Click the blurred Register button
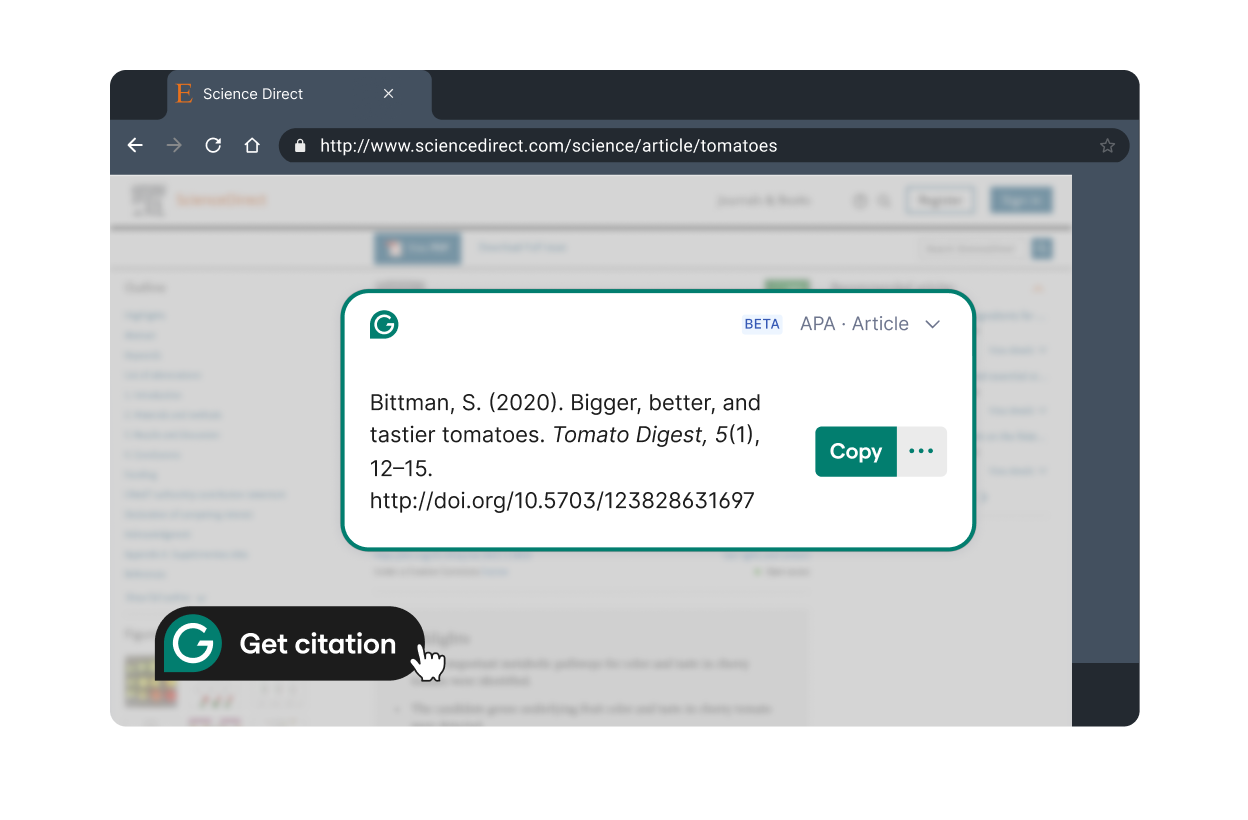 pyautogui.click(x=940, y=200)
